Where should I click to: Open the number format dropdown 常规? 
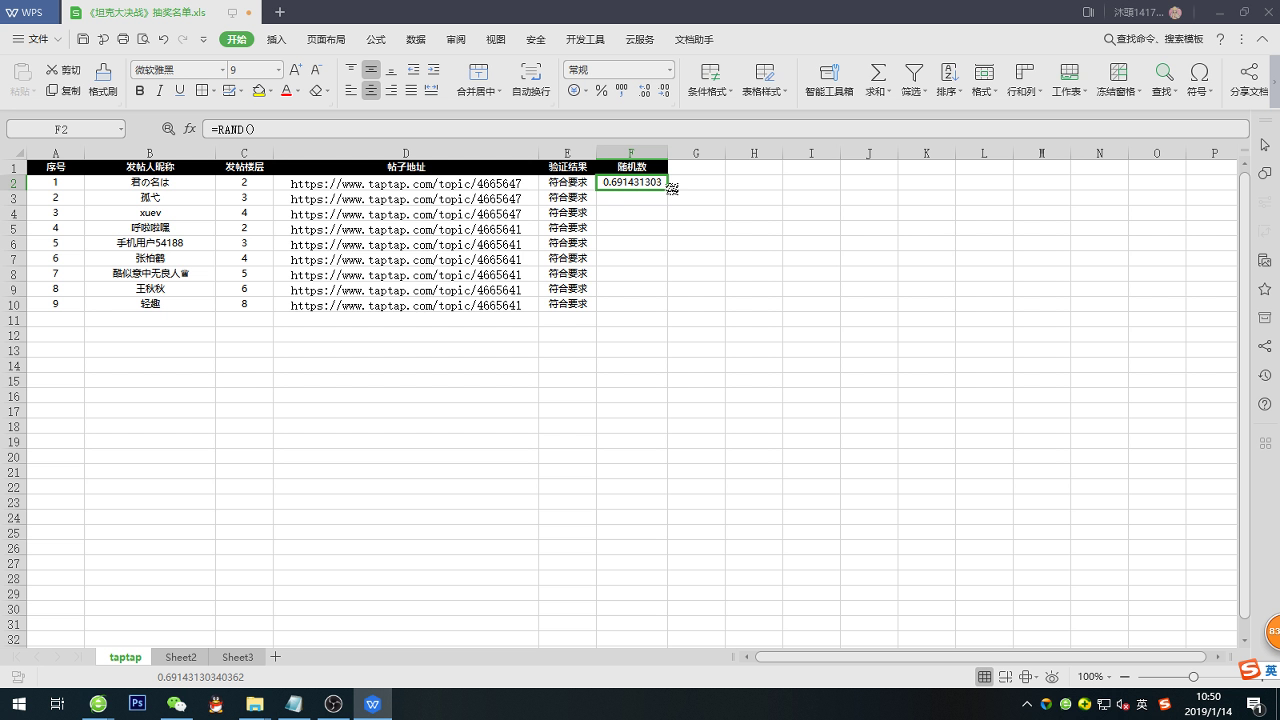click(x=669, y=70)
